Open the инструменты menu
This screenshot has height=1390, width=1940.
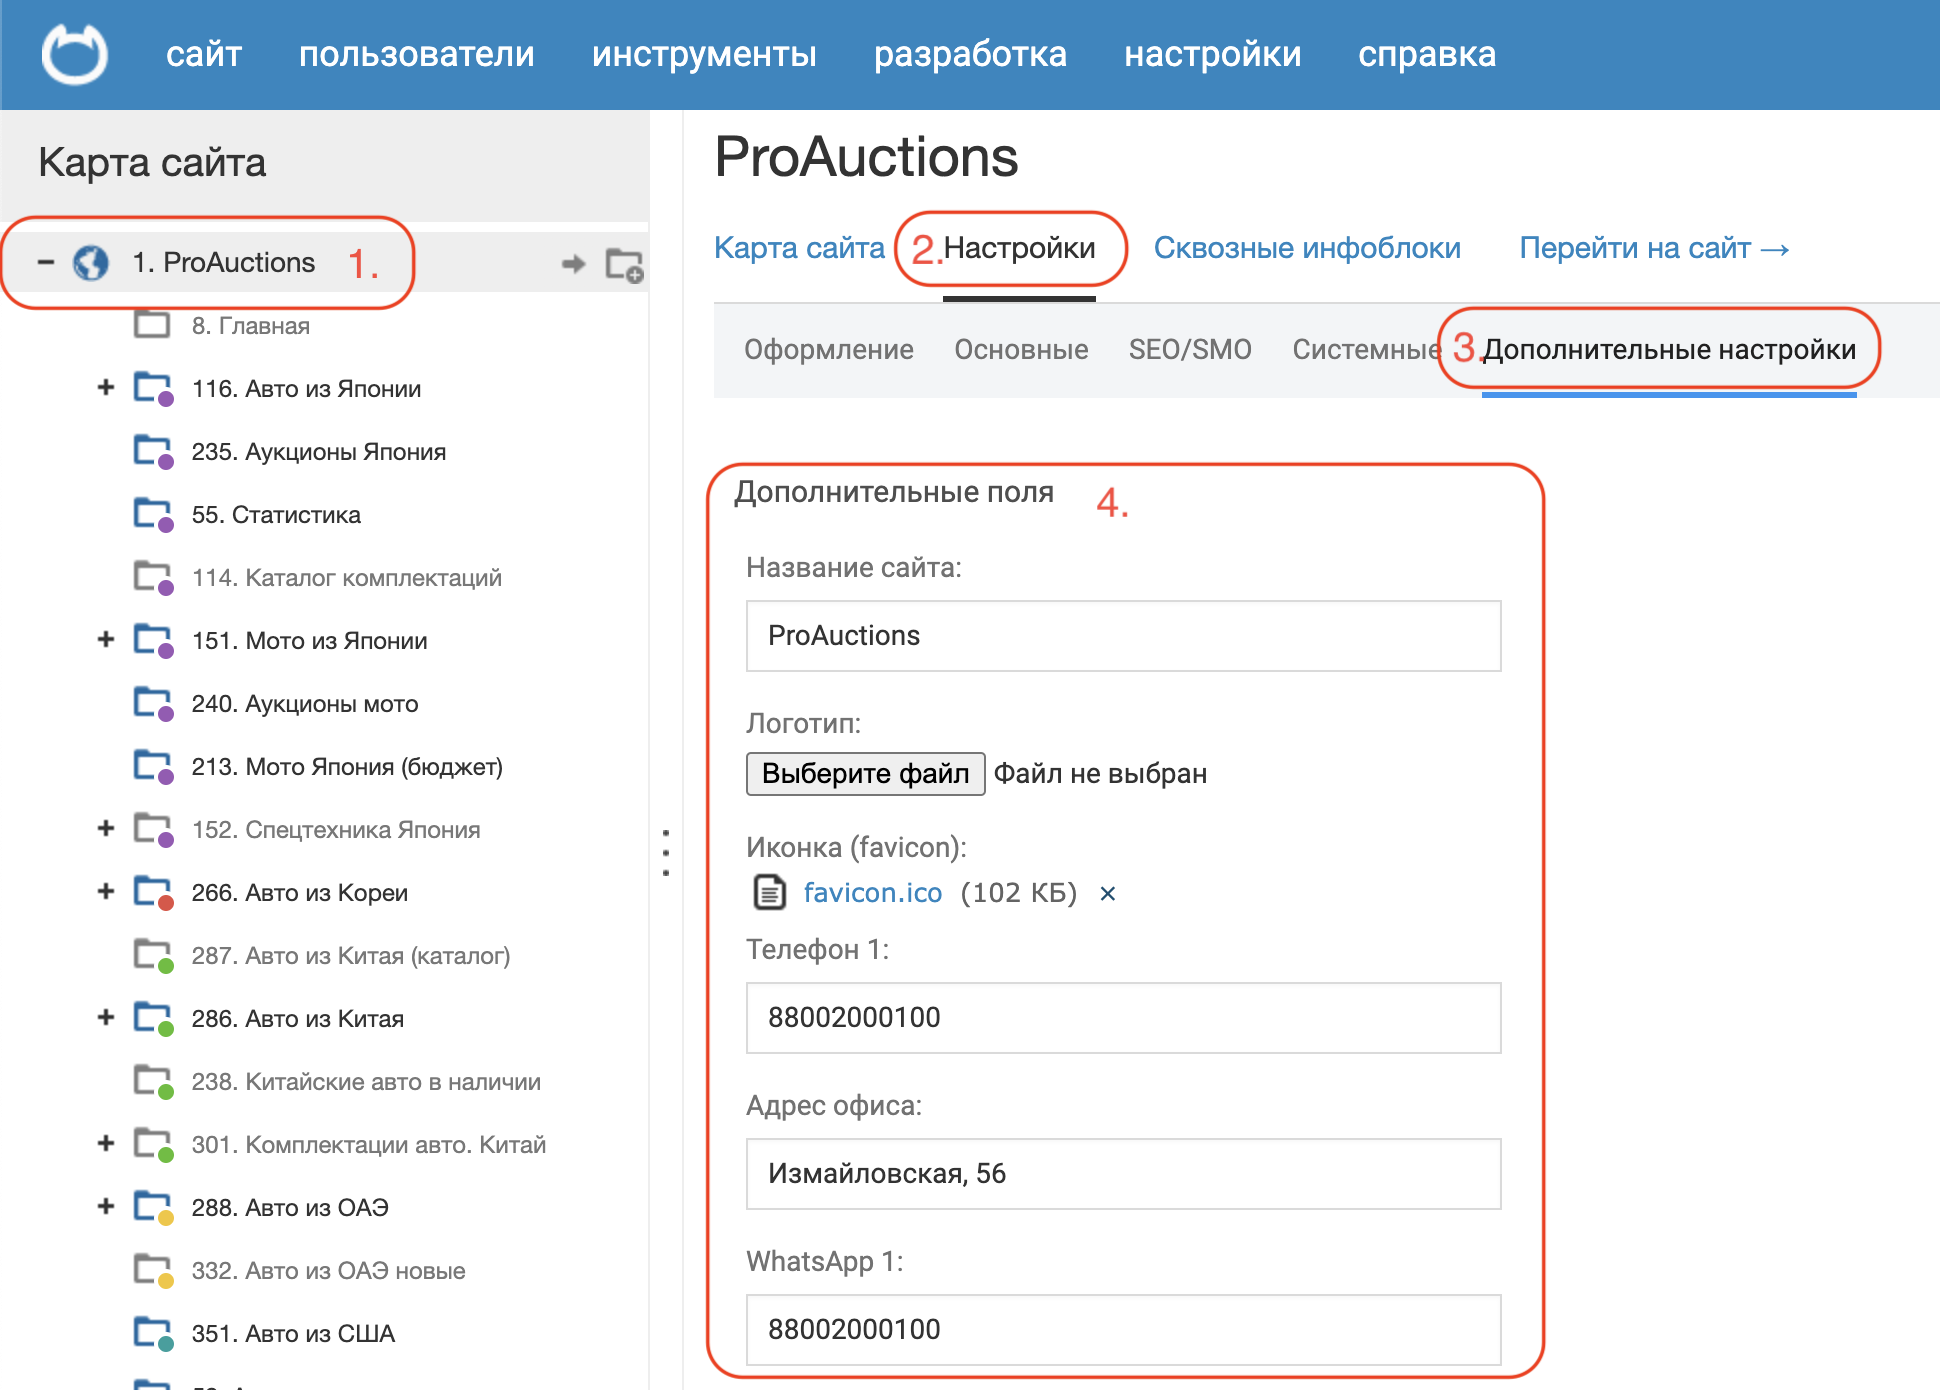pyautogui.click(x=704, y=54)
